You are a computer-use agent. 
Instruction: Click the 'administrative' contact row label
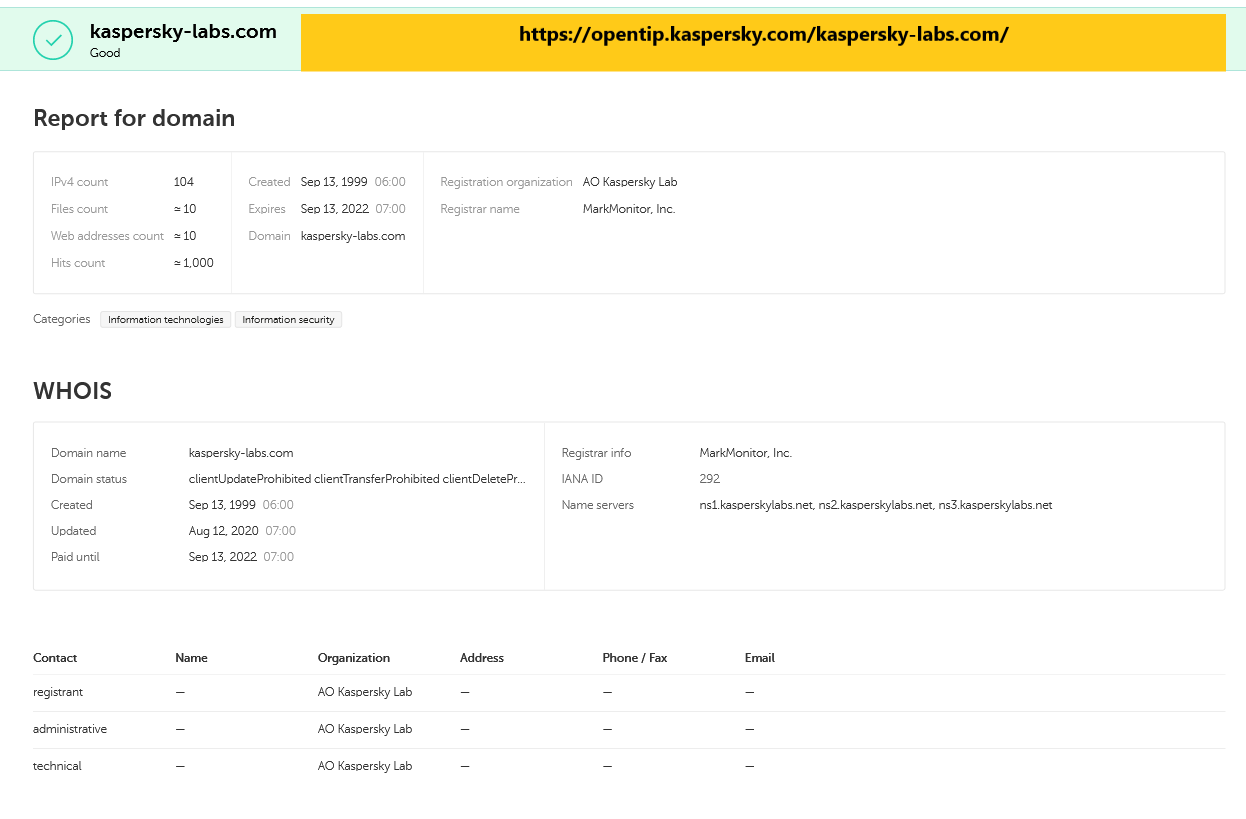click(x=70, y=729)
